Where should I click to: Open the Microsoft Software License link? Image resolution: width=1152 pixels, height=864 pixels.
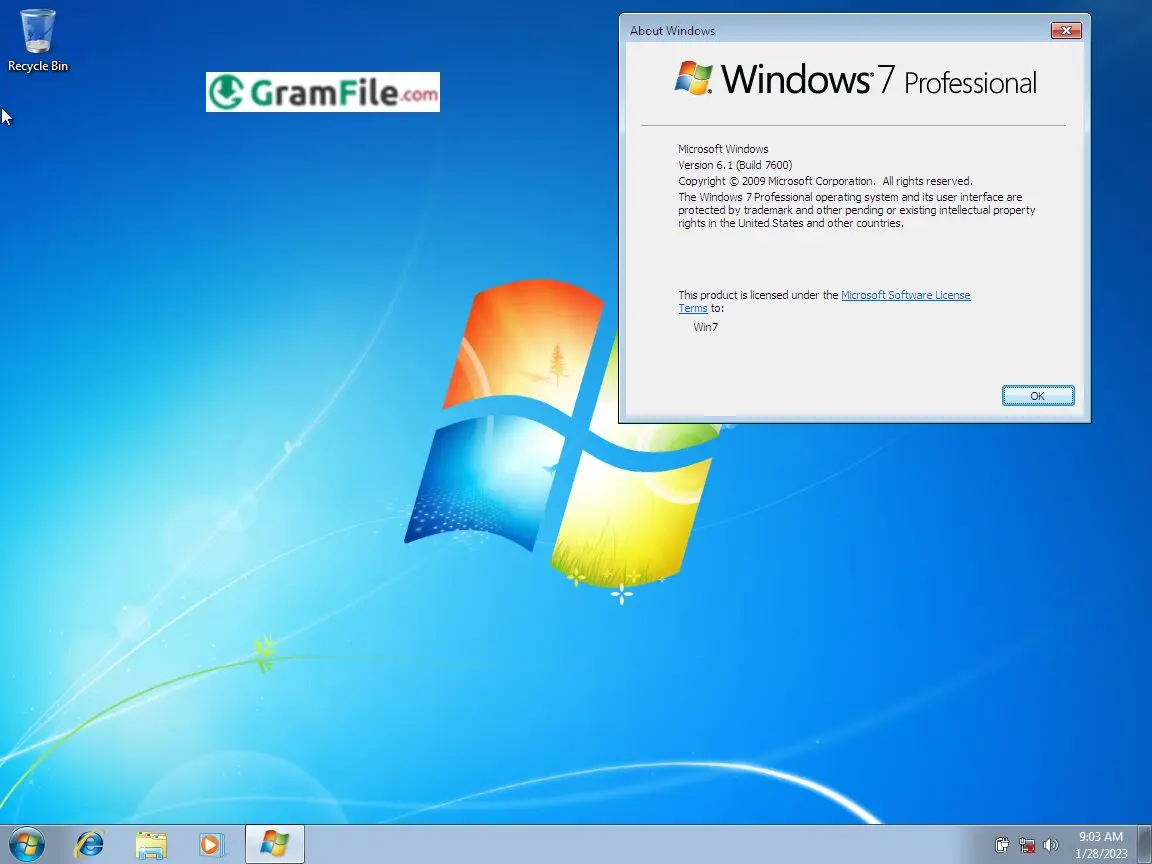tap(905, 295)
